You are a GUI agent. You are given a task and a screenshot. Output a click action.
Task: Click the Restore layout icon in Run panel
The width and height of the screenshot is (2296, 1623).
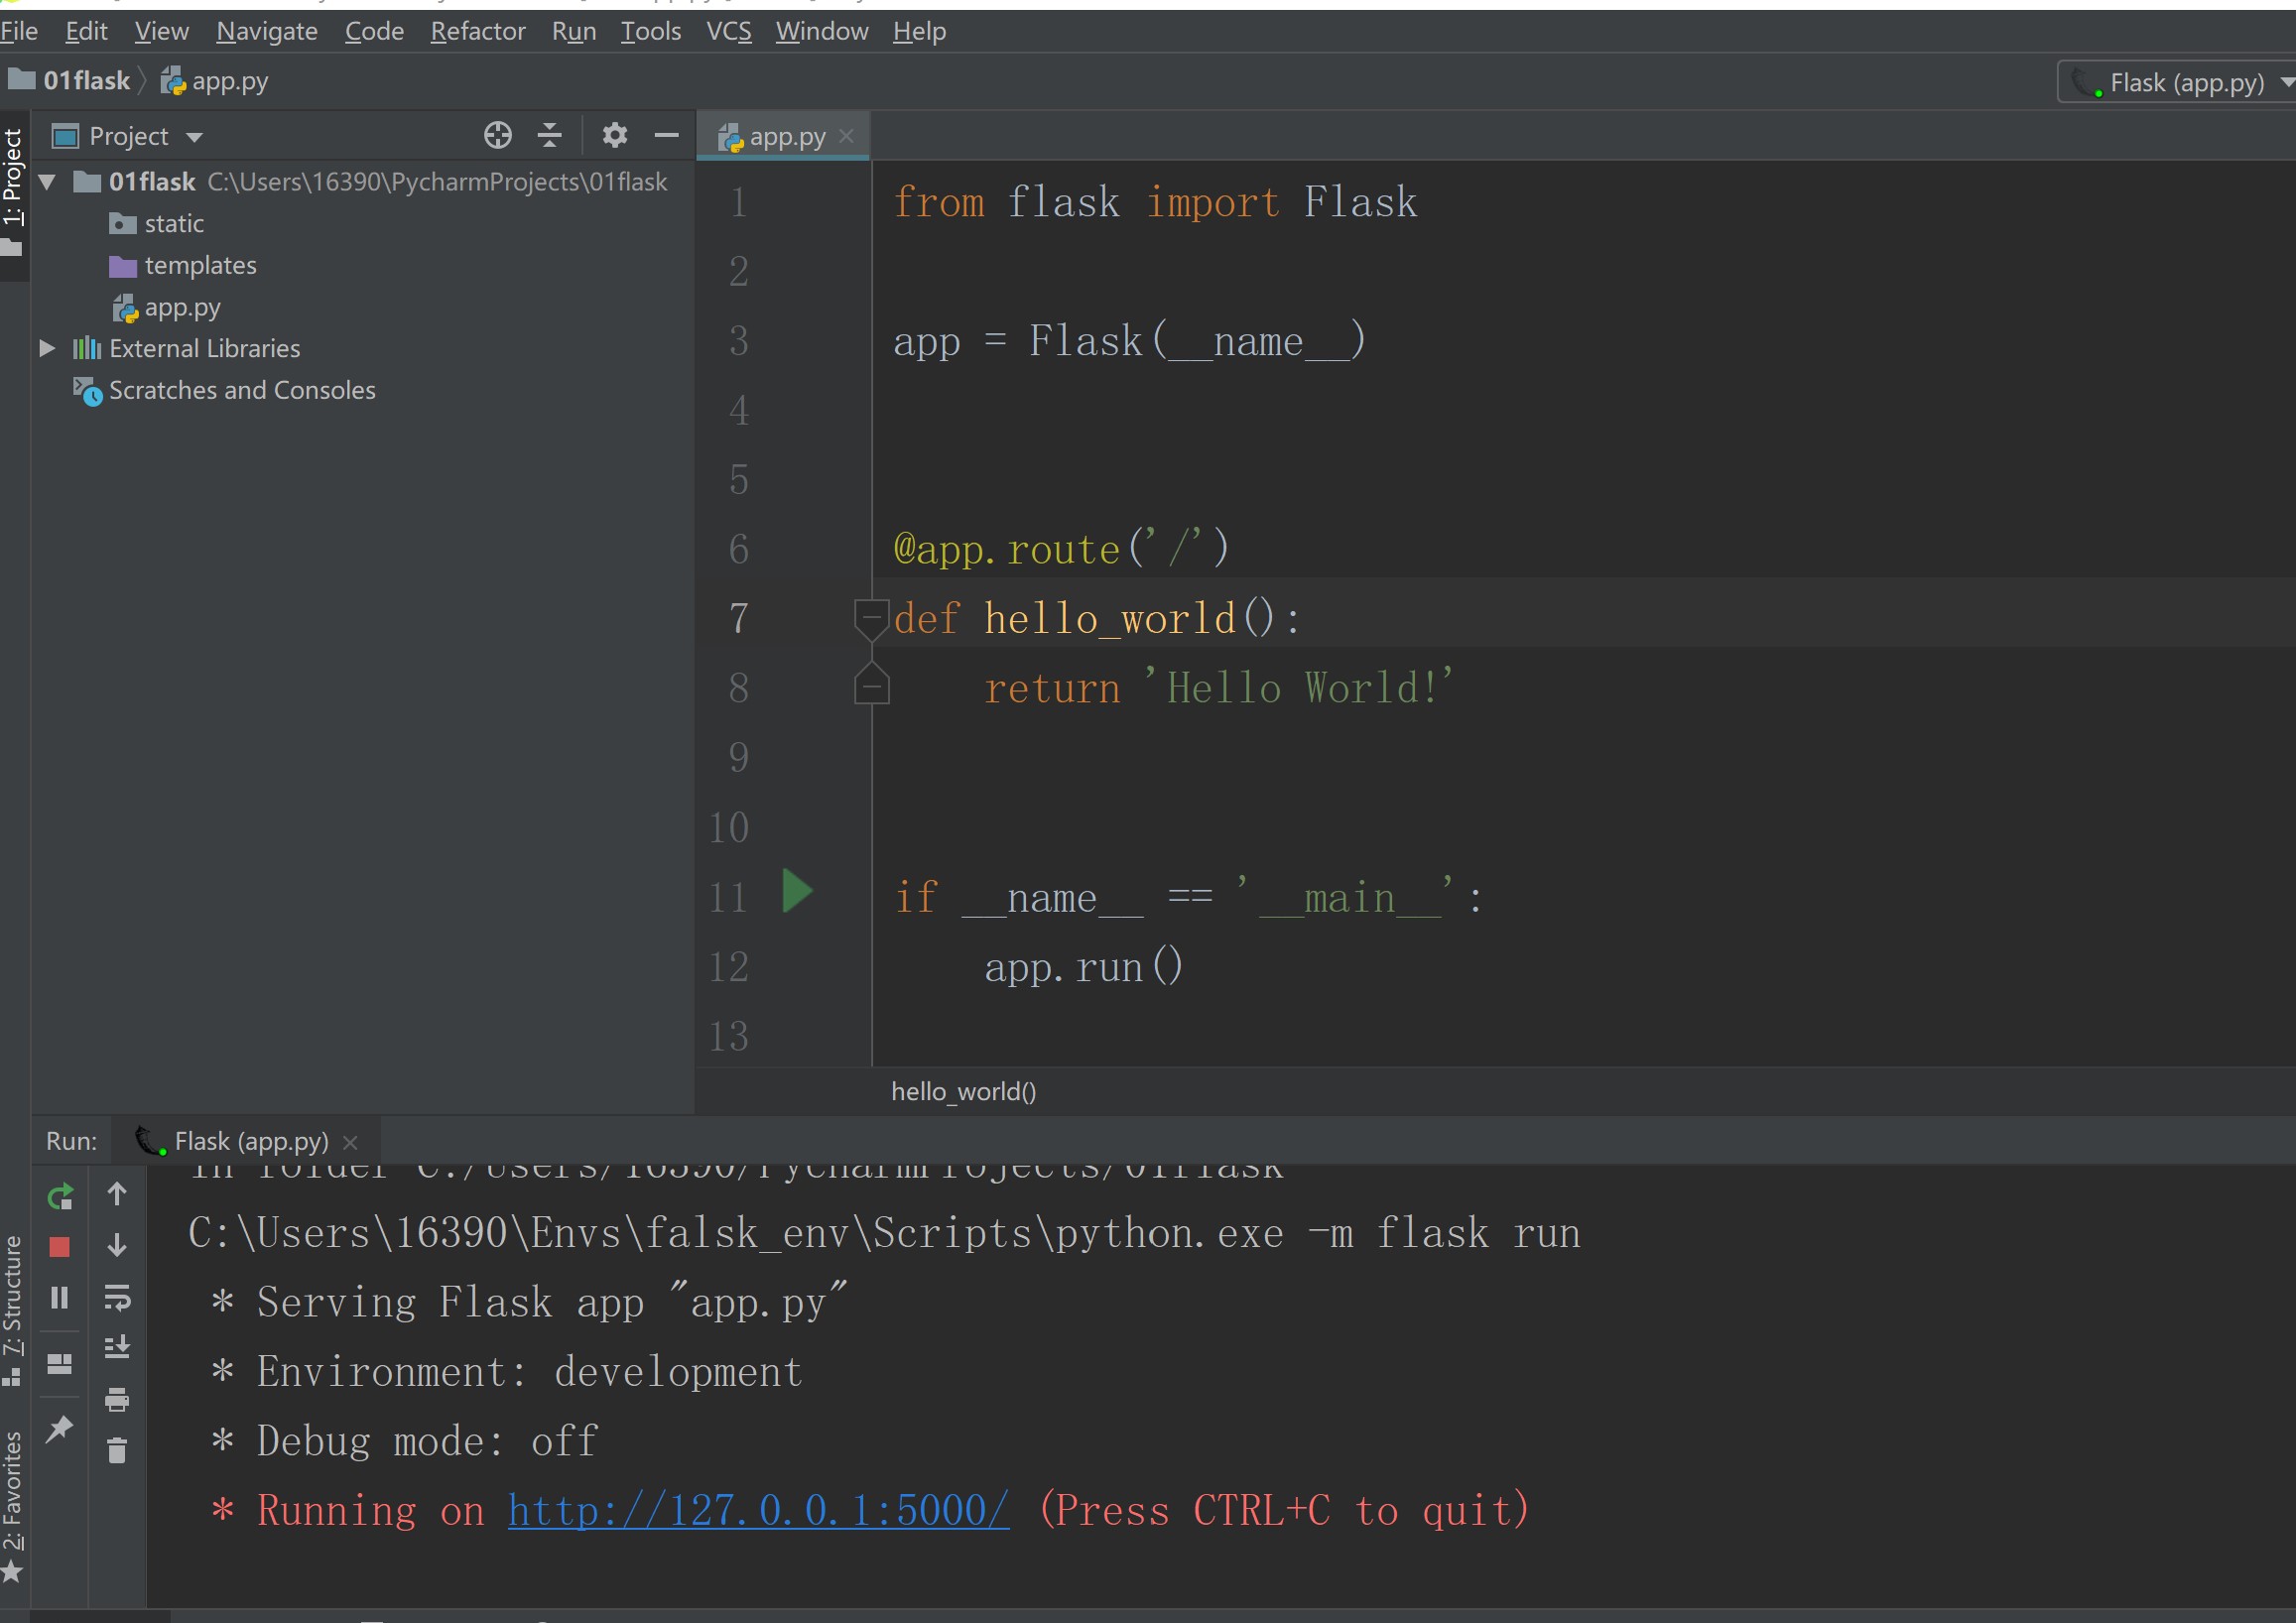(x=60, y=1364)
